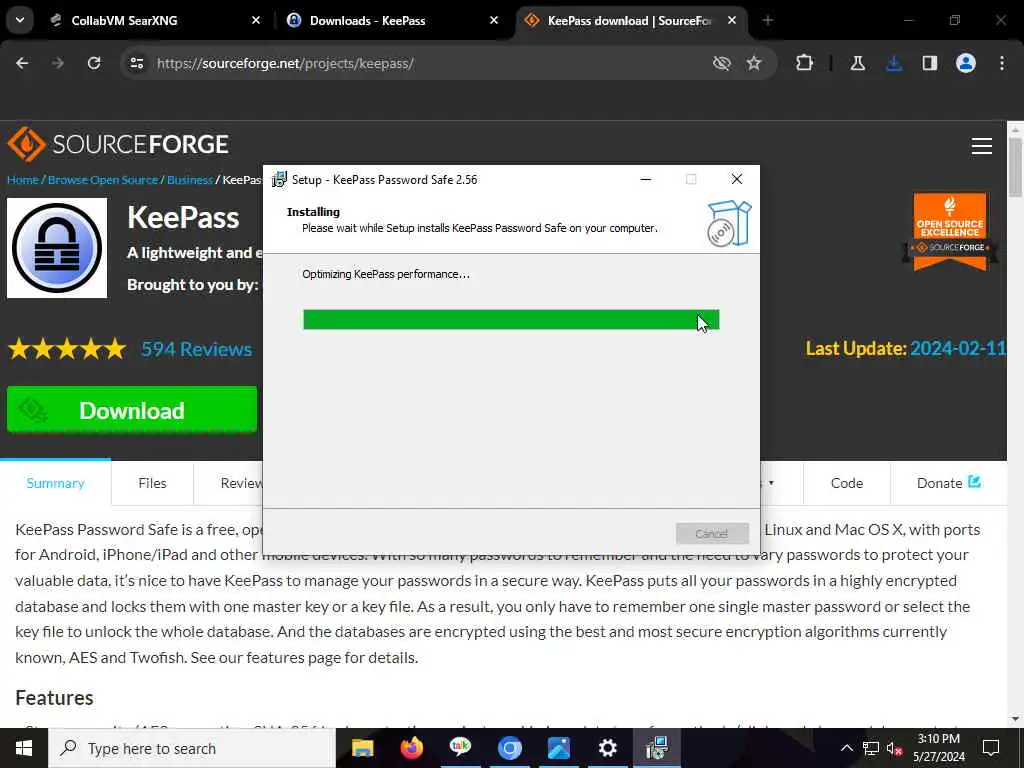Open the notification center icon

(x=991, y=748)
